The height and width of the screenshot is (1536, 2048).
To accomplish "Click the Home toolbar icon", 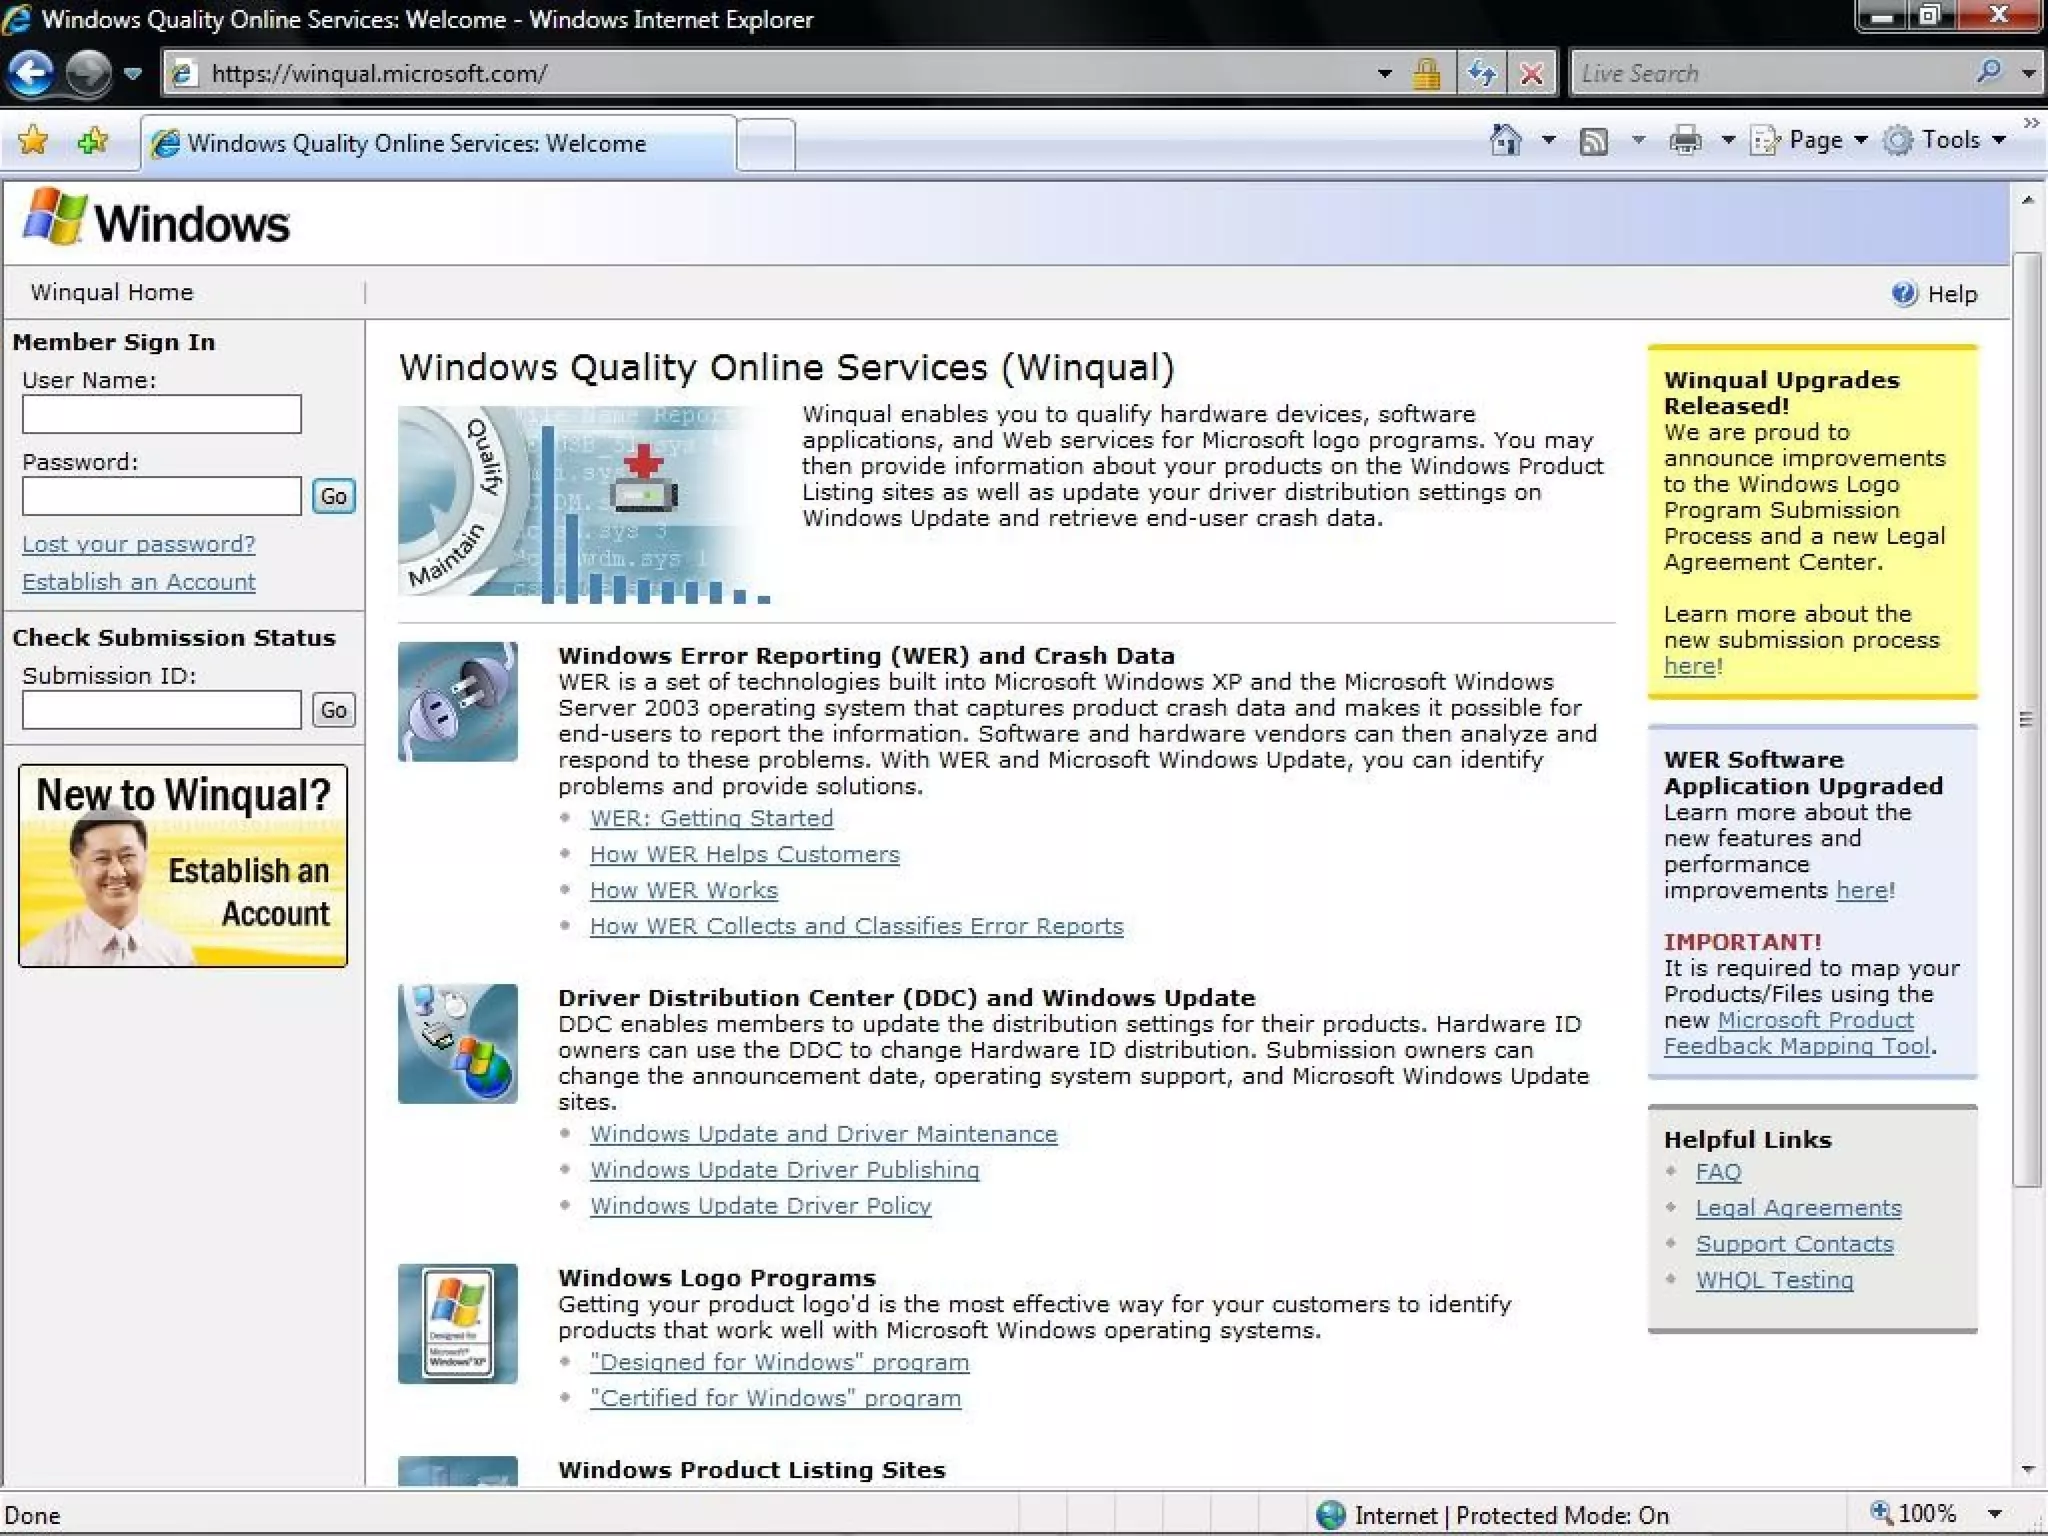I will [1505, 140].
